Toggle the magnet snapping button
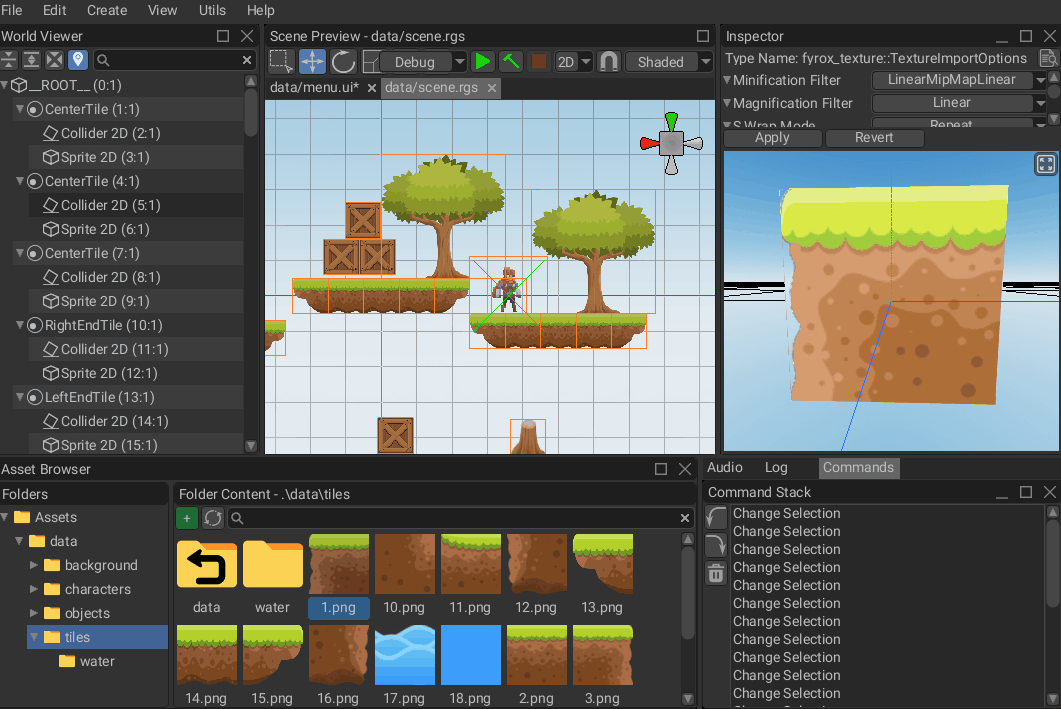Viewport: 1061px width, 709px height. pyautogui.click(x=608, y=61)
